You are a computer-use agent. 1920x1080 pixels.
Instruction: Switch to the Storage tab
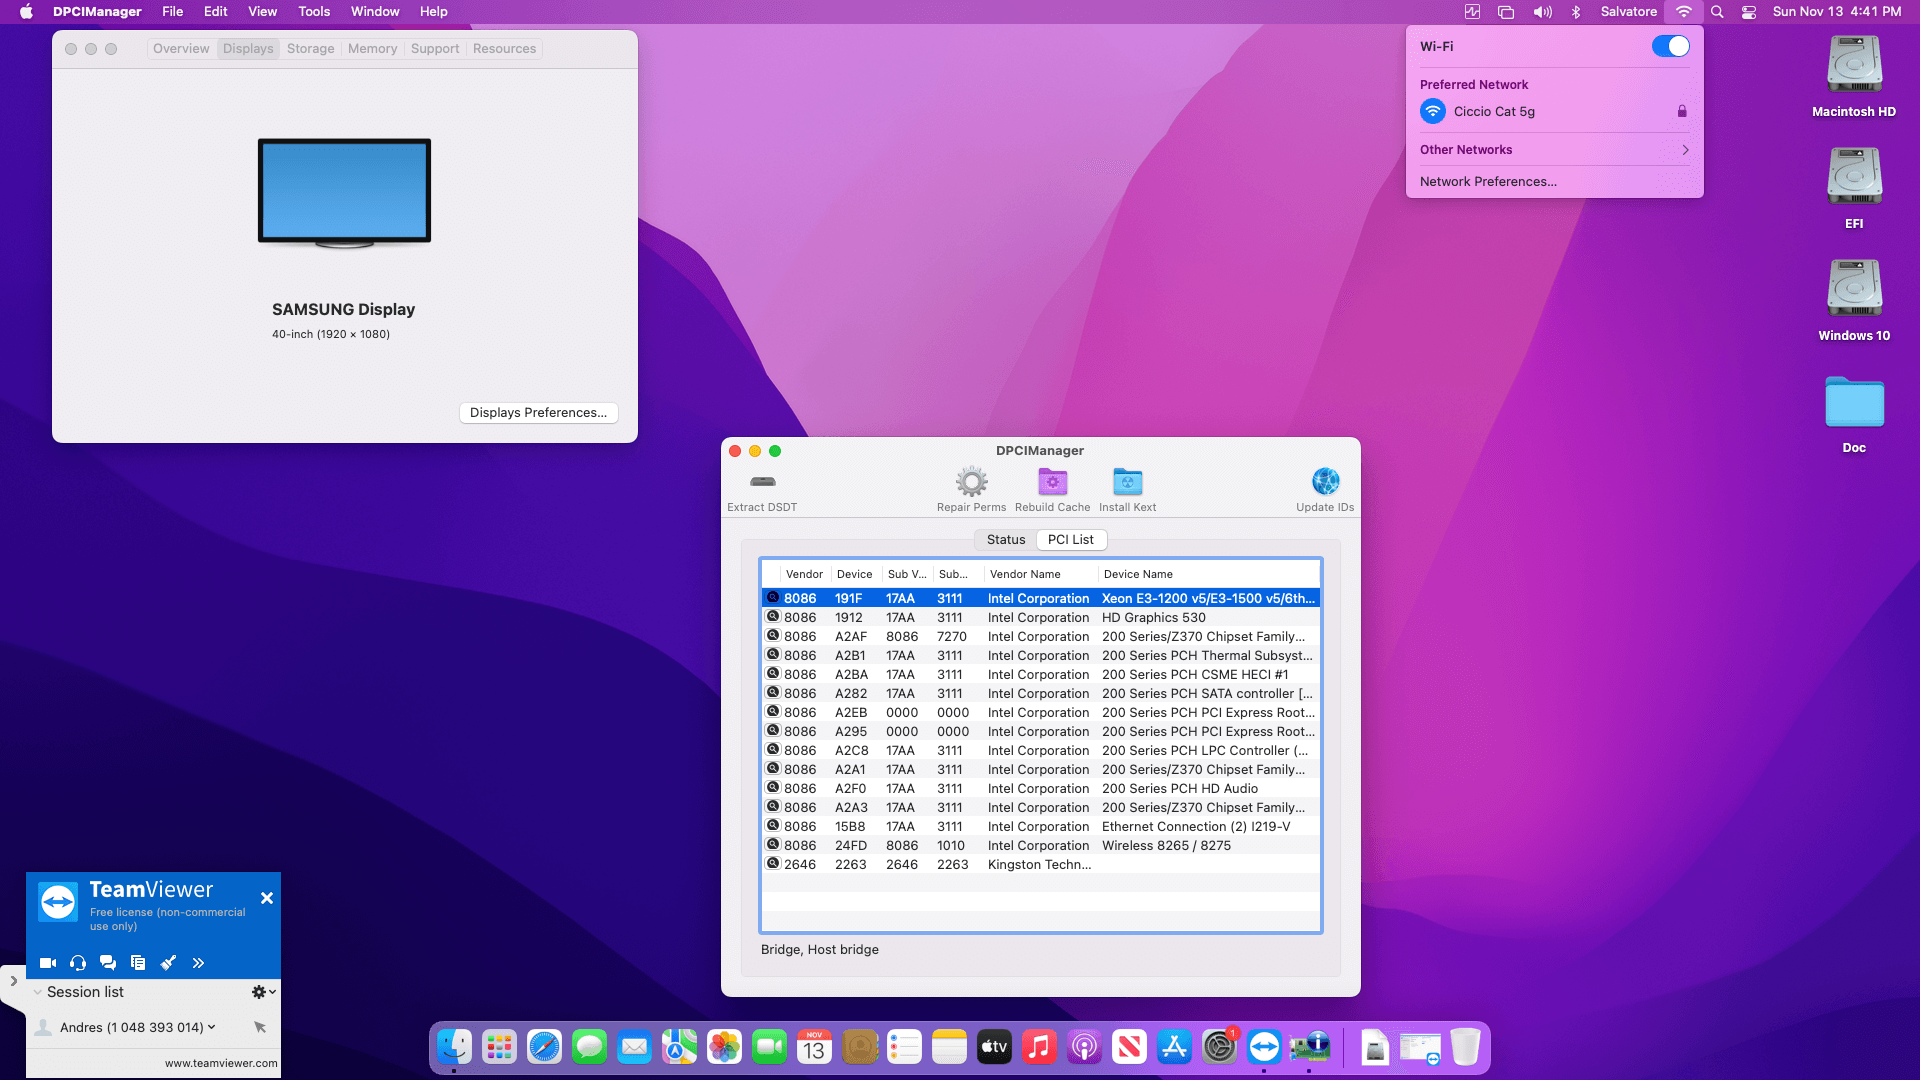[311, 49]
